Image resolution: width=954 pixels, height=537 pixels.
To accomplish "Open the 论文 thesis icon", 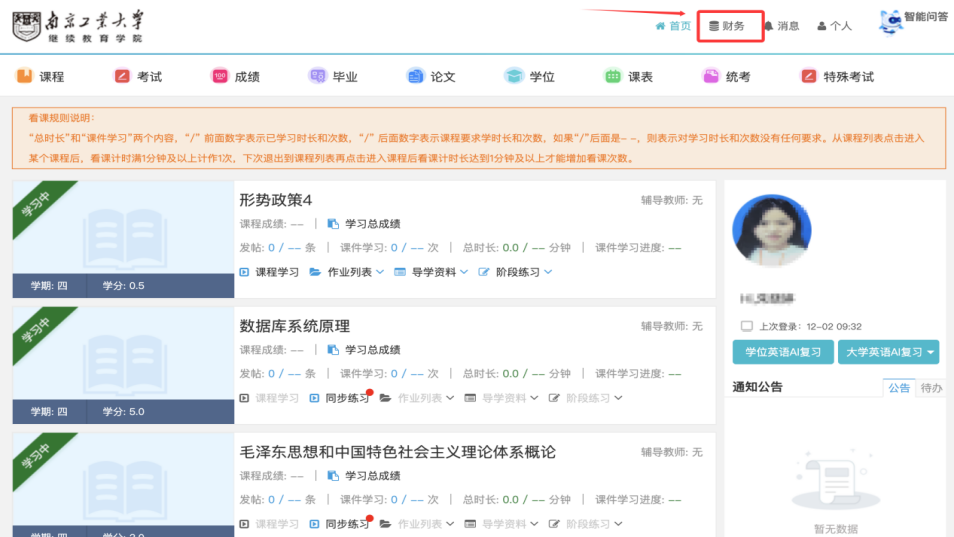I will pos(415,76).
